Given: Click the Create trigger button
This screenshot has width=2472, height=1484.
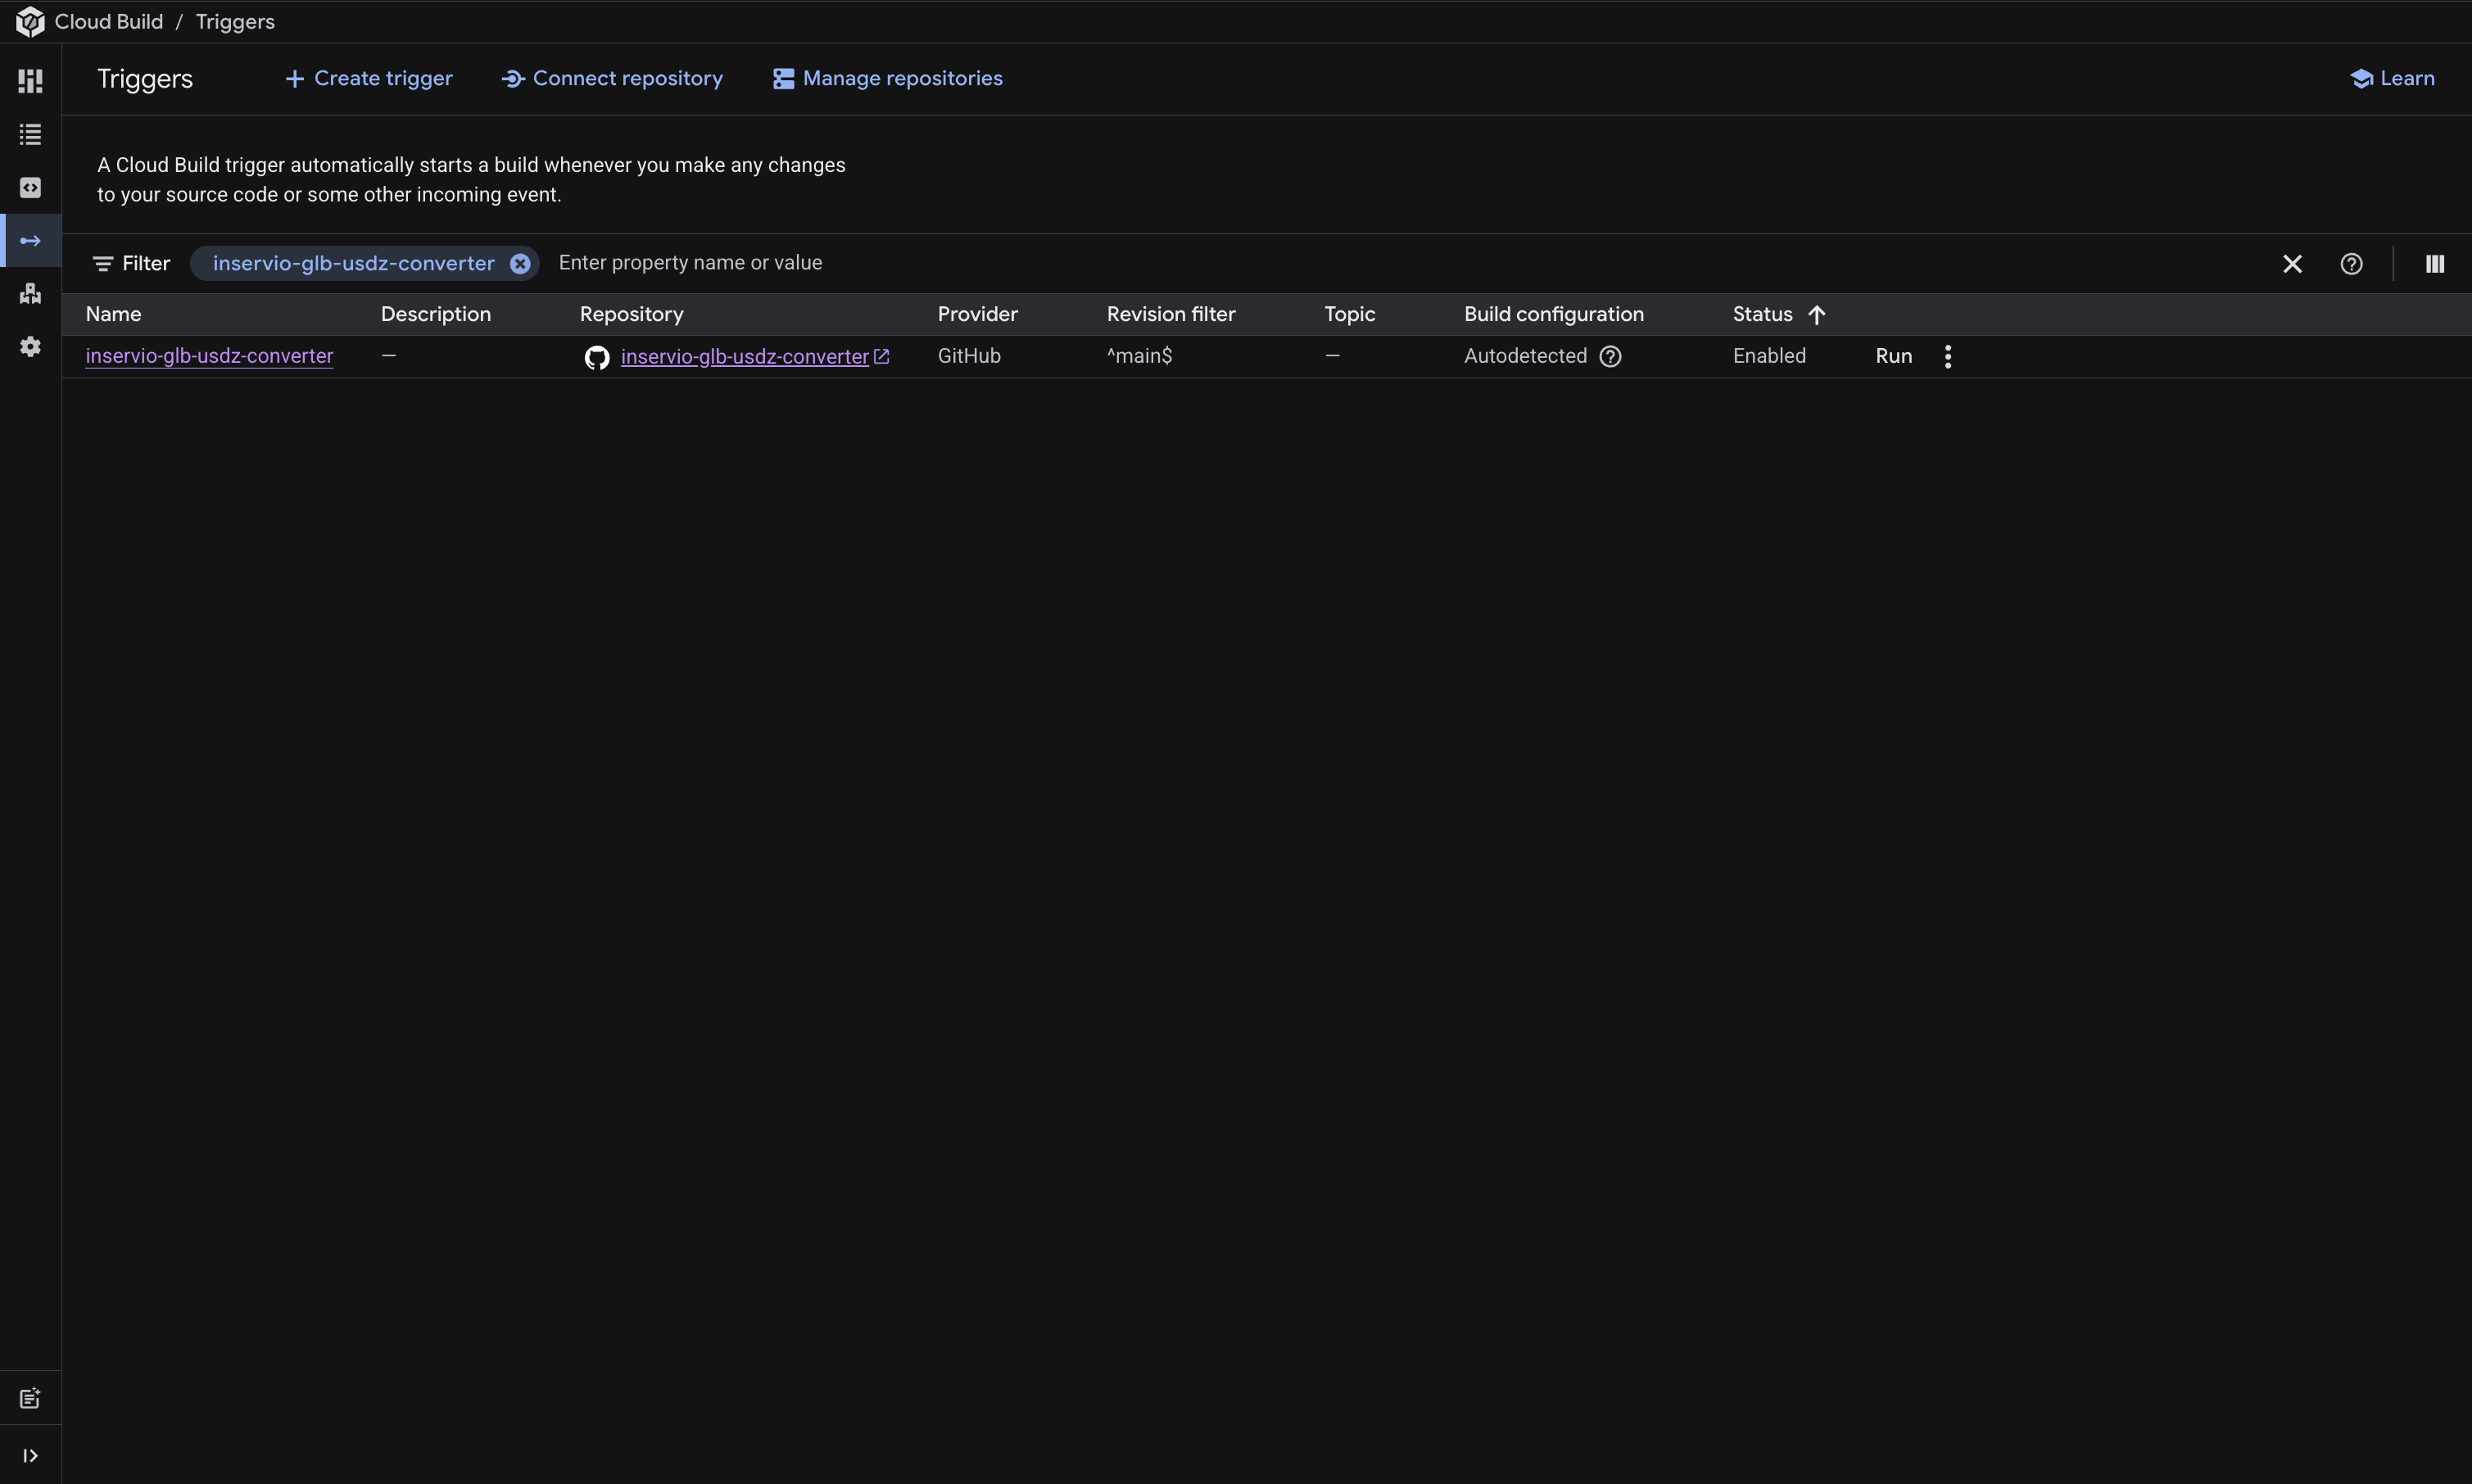Looking at the screenshot, I should coord(368,78).
